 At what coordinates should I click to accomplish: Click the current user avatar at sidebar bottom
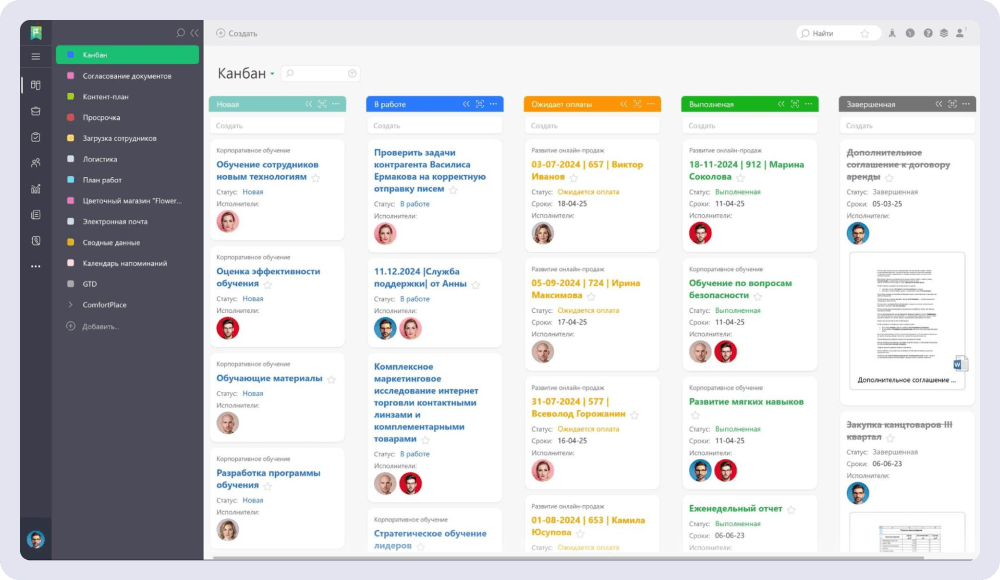[x=36, y=539]
